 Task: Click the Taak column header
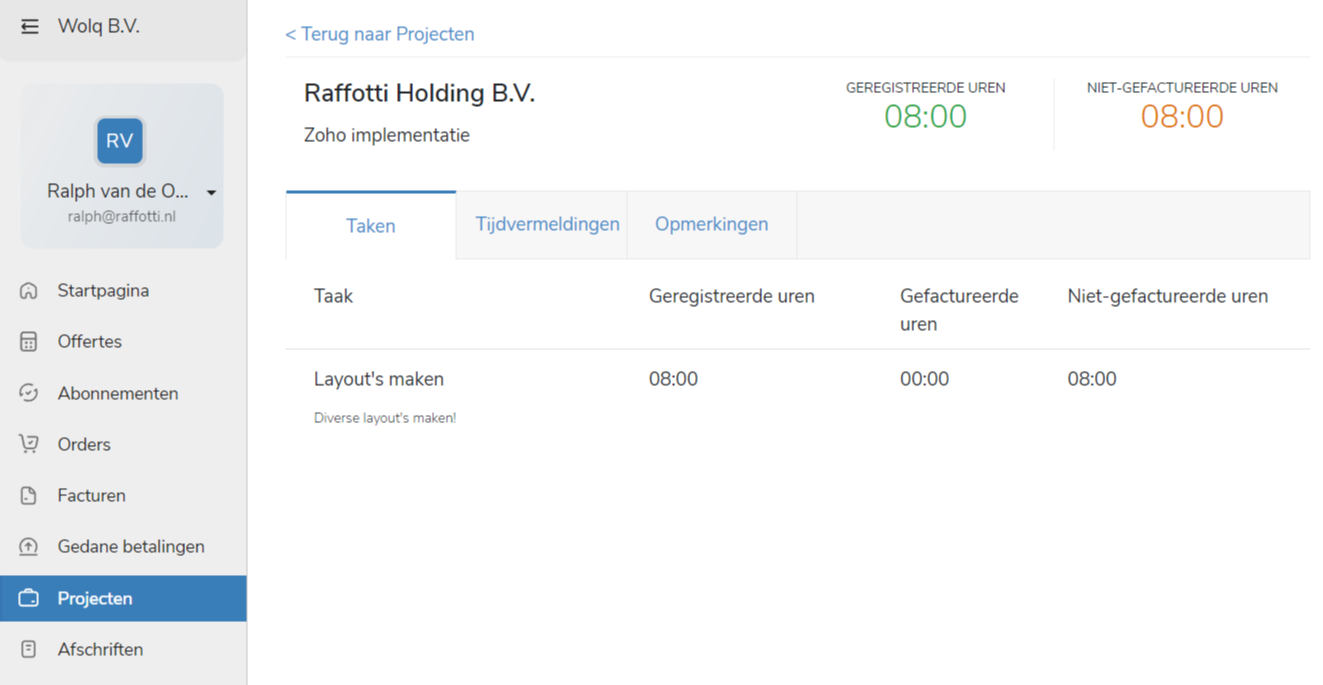(x=334, y=296)
